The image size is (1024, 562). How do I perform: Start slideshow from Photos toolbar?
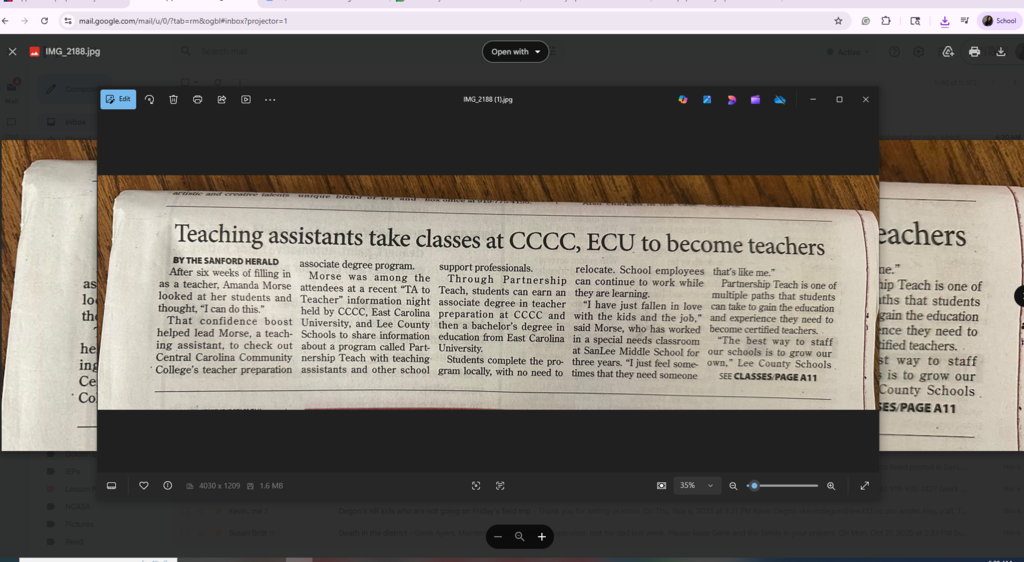[x=245, y=99]
